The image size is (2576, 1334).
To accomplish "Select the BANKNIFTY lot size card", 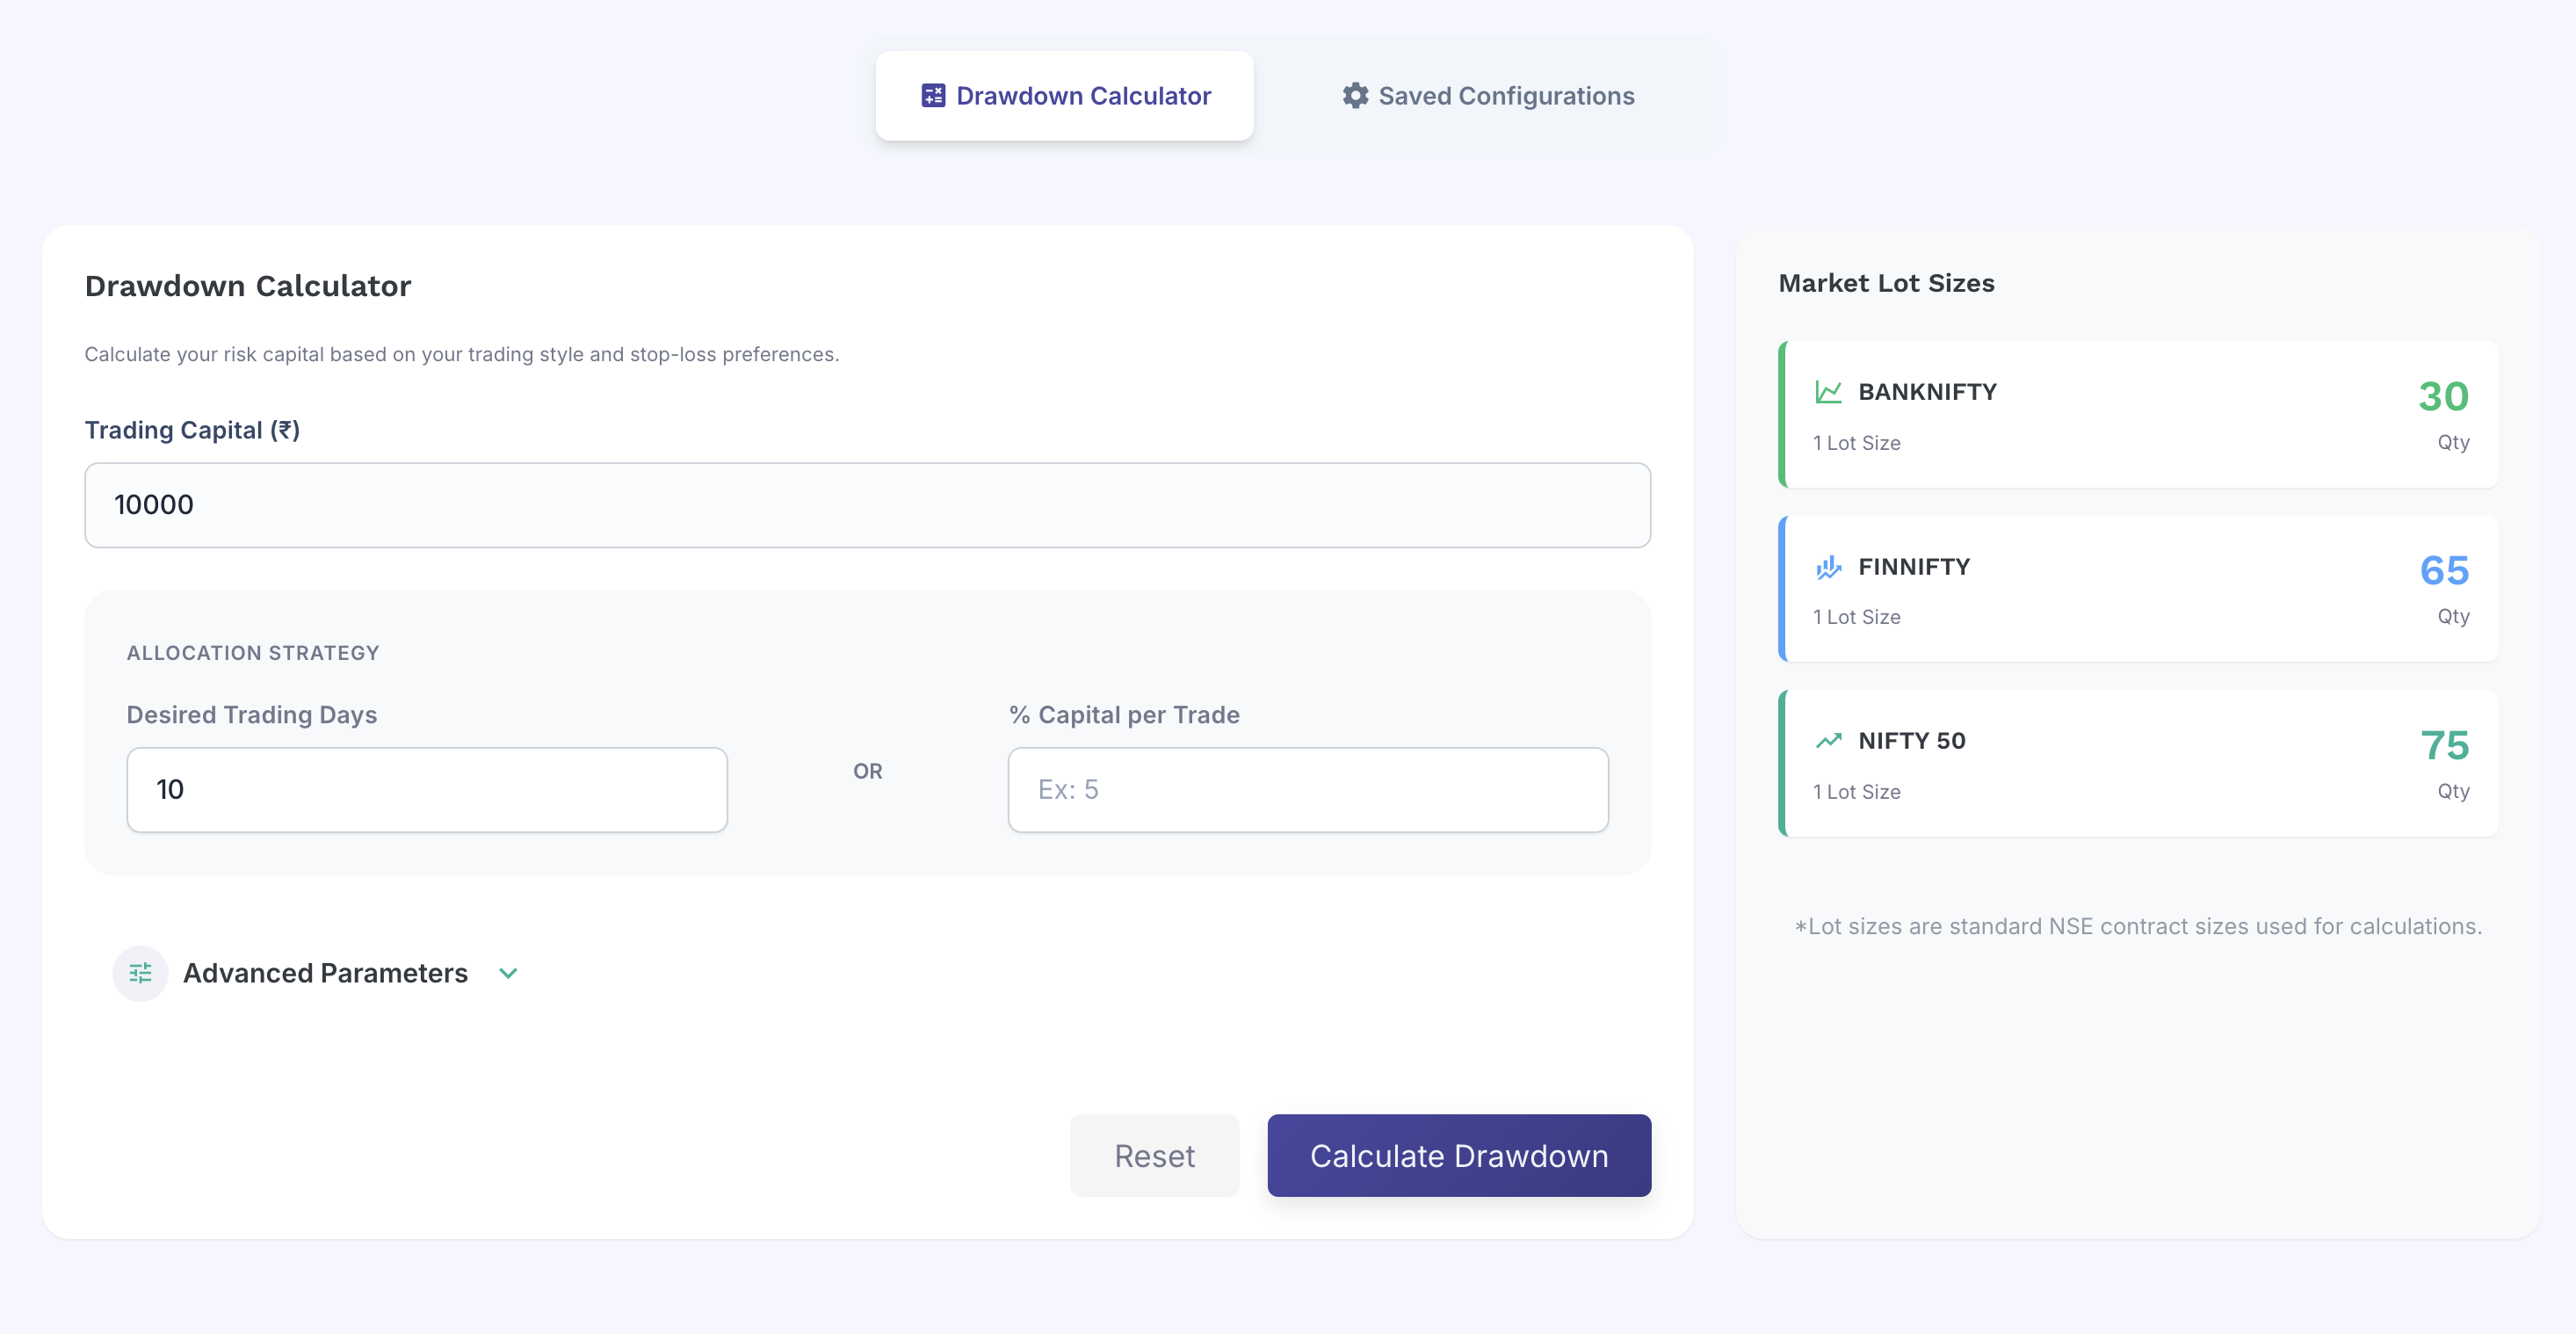I will (x=2140, y=415).
